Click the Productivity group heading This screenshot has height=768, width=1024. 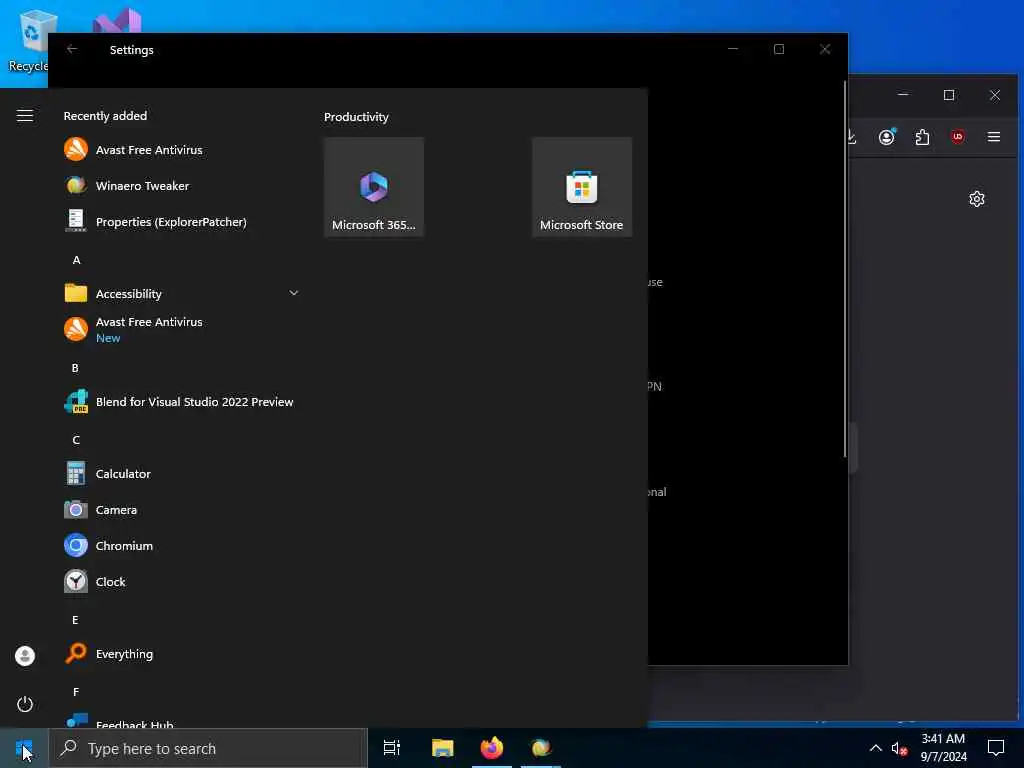point(356,117)
